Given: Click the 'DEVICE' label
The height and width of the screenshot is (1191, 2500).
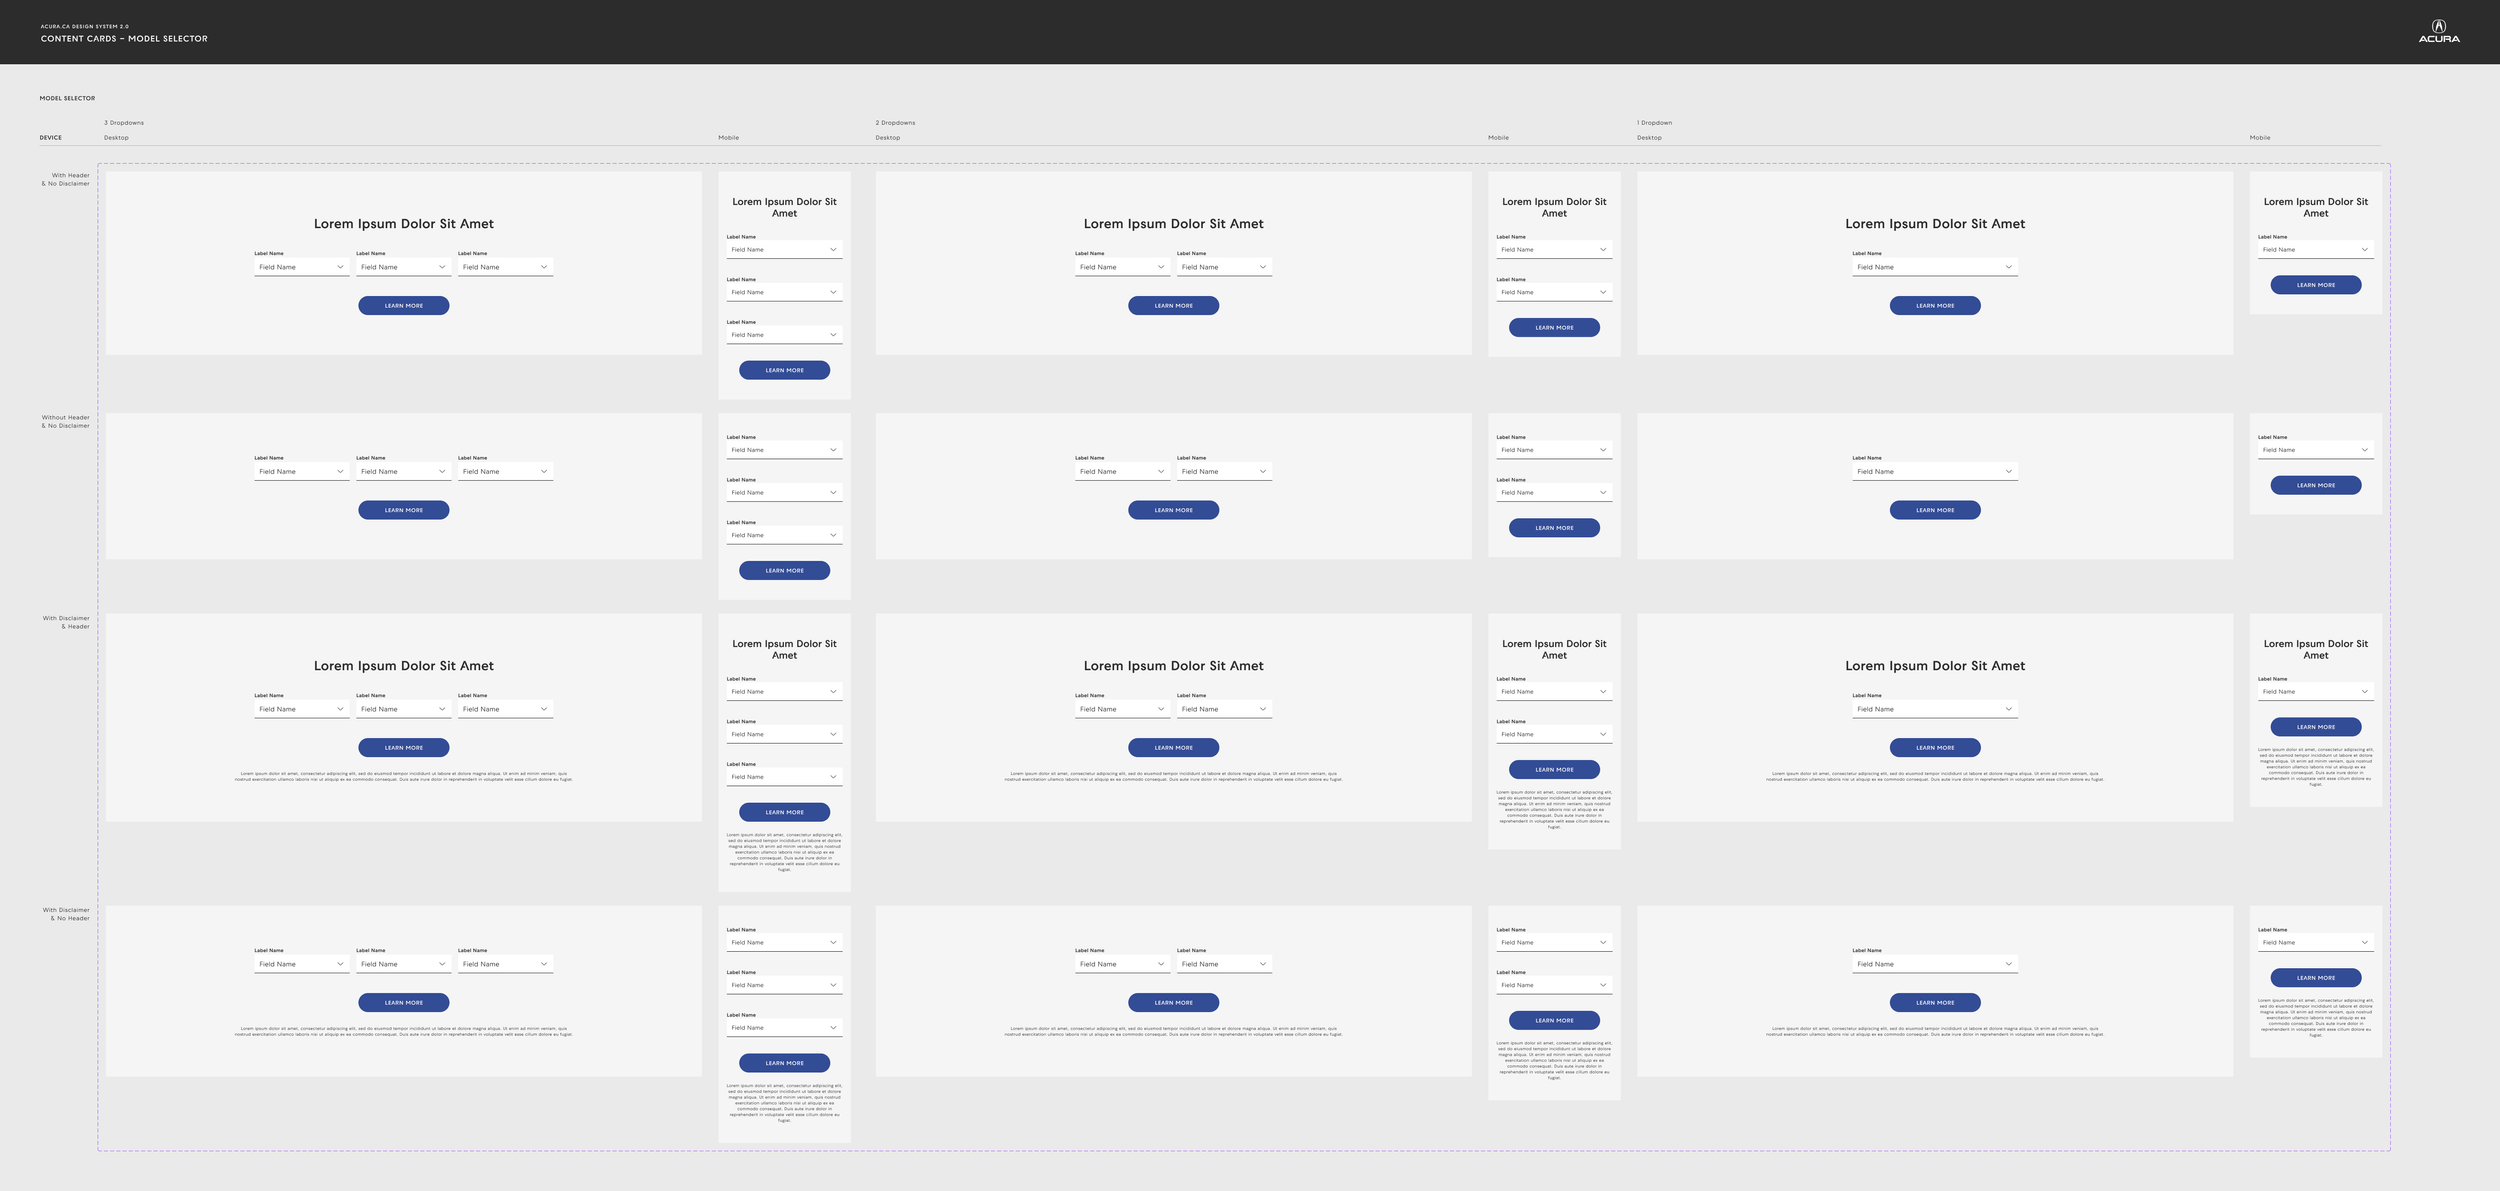Looking at the screenshot, I should point(51,138).
